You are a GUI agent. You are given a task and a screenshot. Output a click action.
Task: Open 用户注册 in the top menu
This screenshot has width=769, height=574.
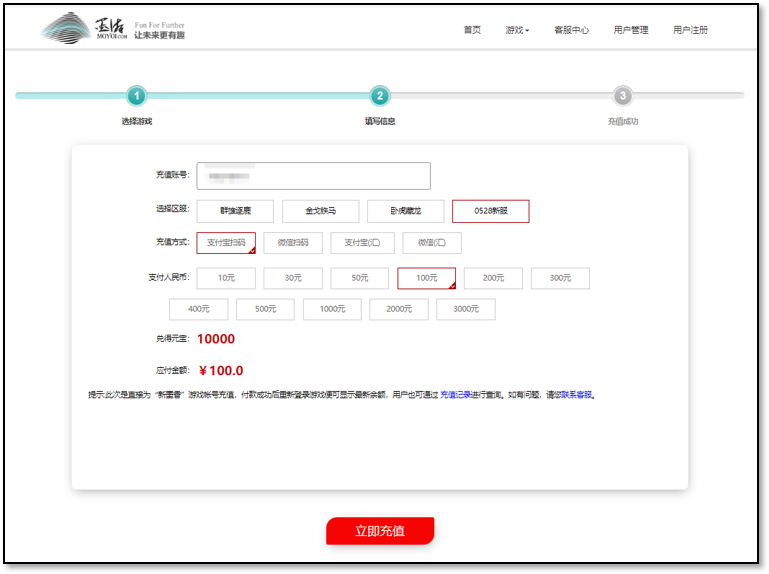click(x=690, y=30)
